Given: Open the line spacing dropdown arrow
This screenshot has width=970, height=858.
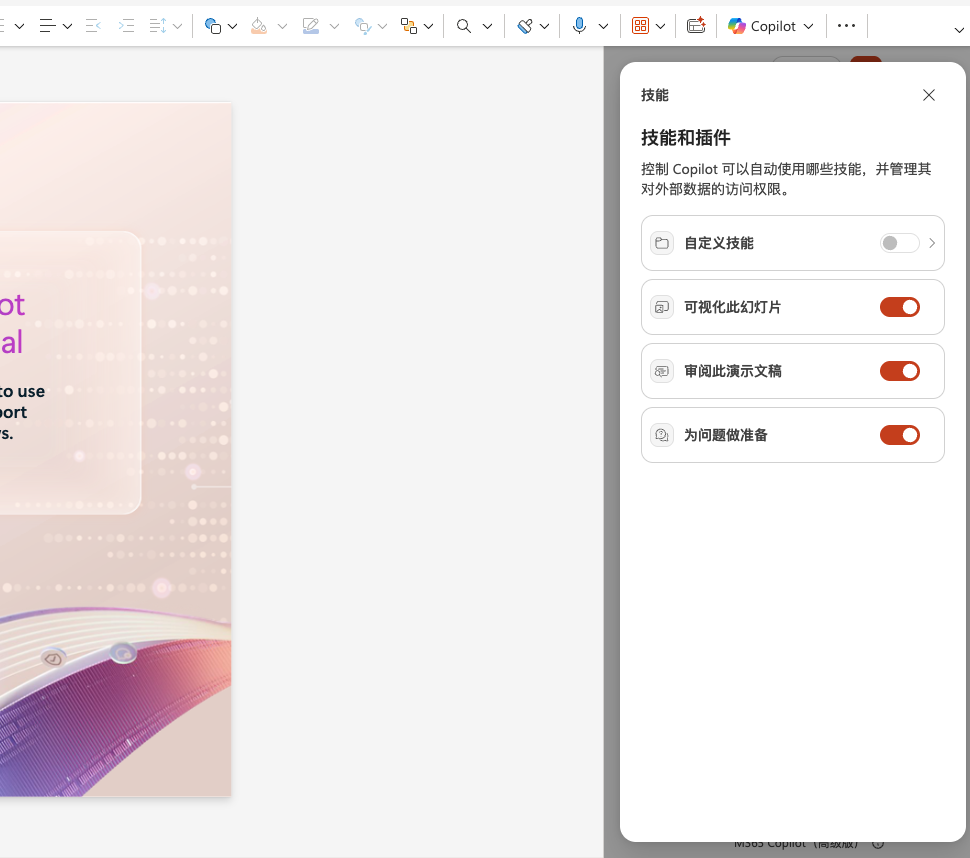Looking at the screenshot, I should (x=178, y=26).
